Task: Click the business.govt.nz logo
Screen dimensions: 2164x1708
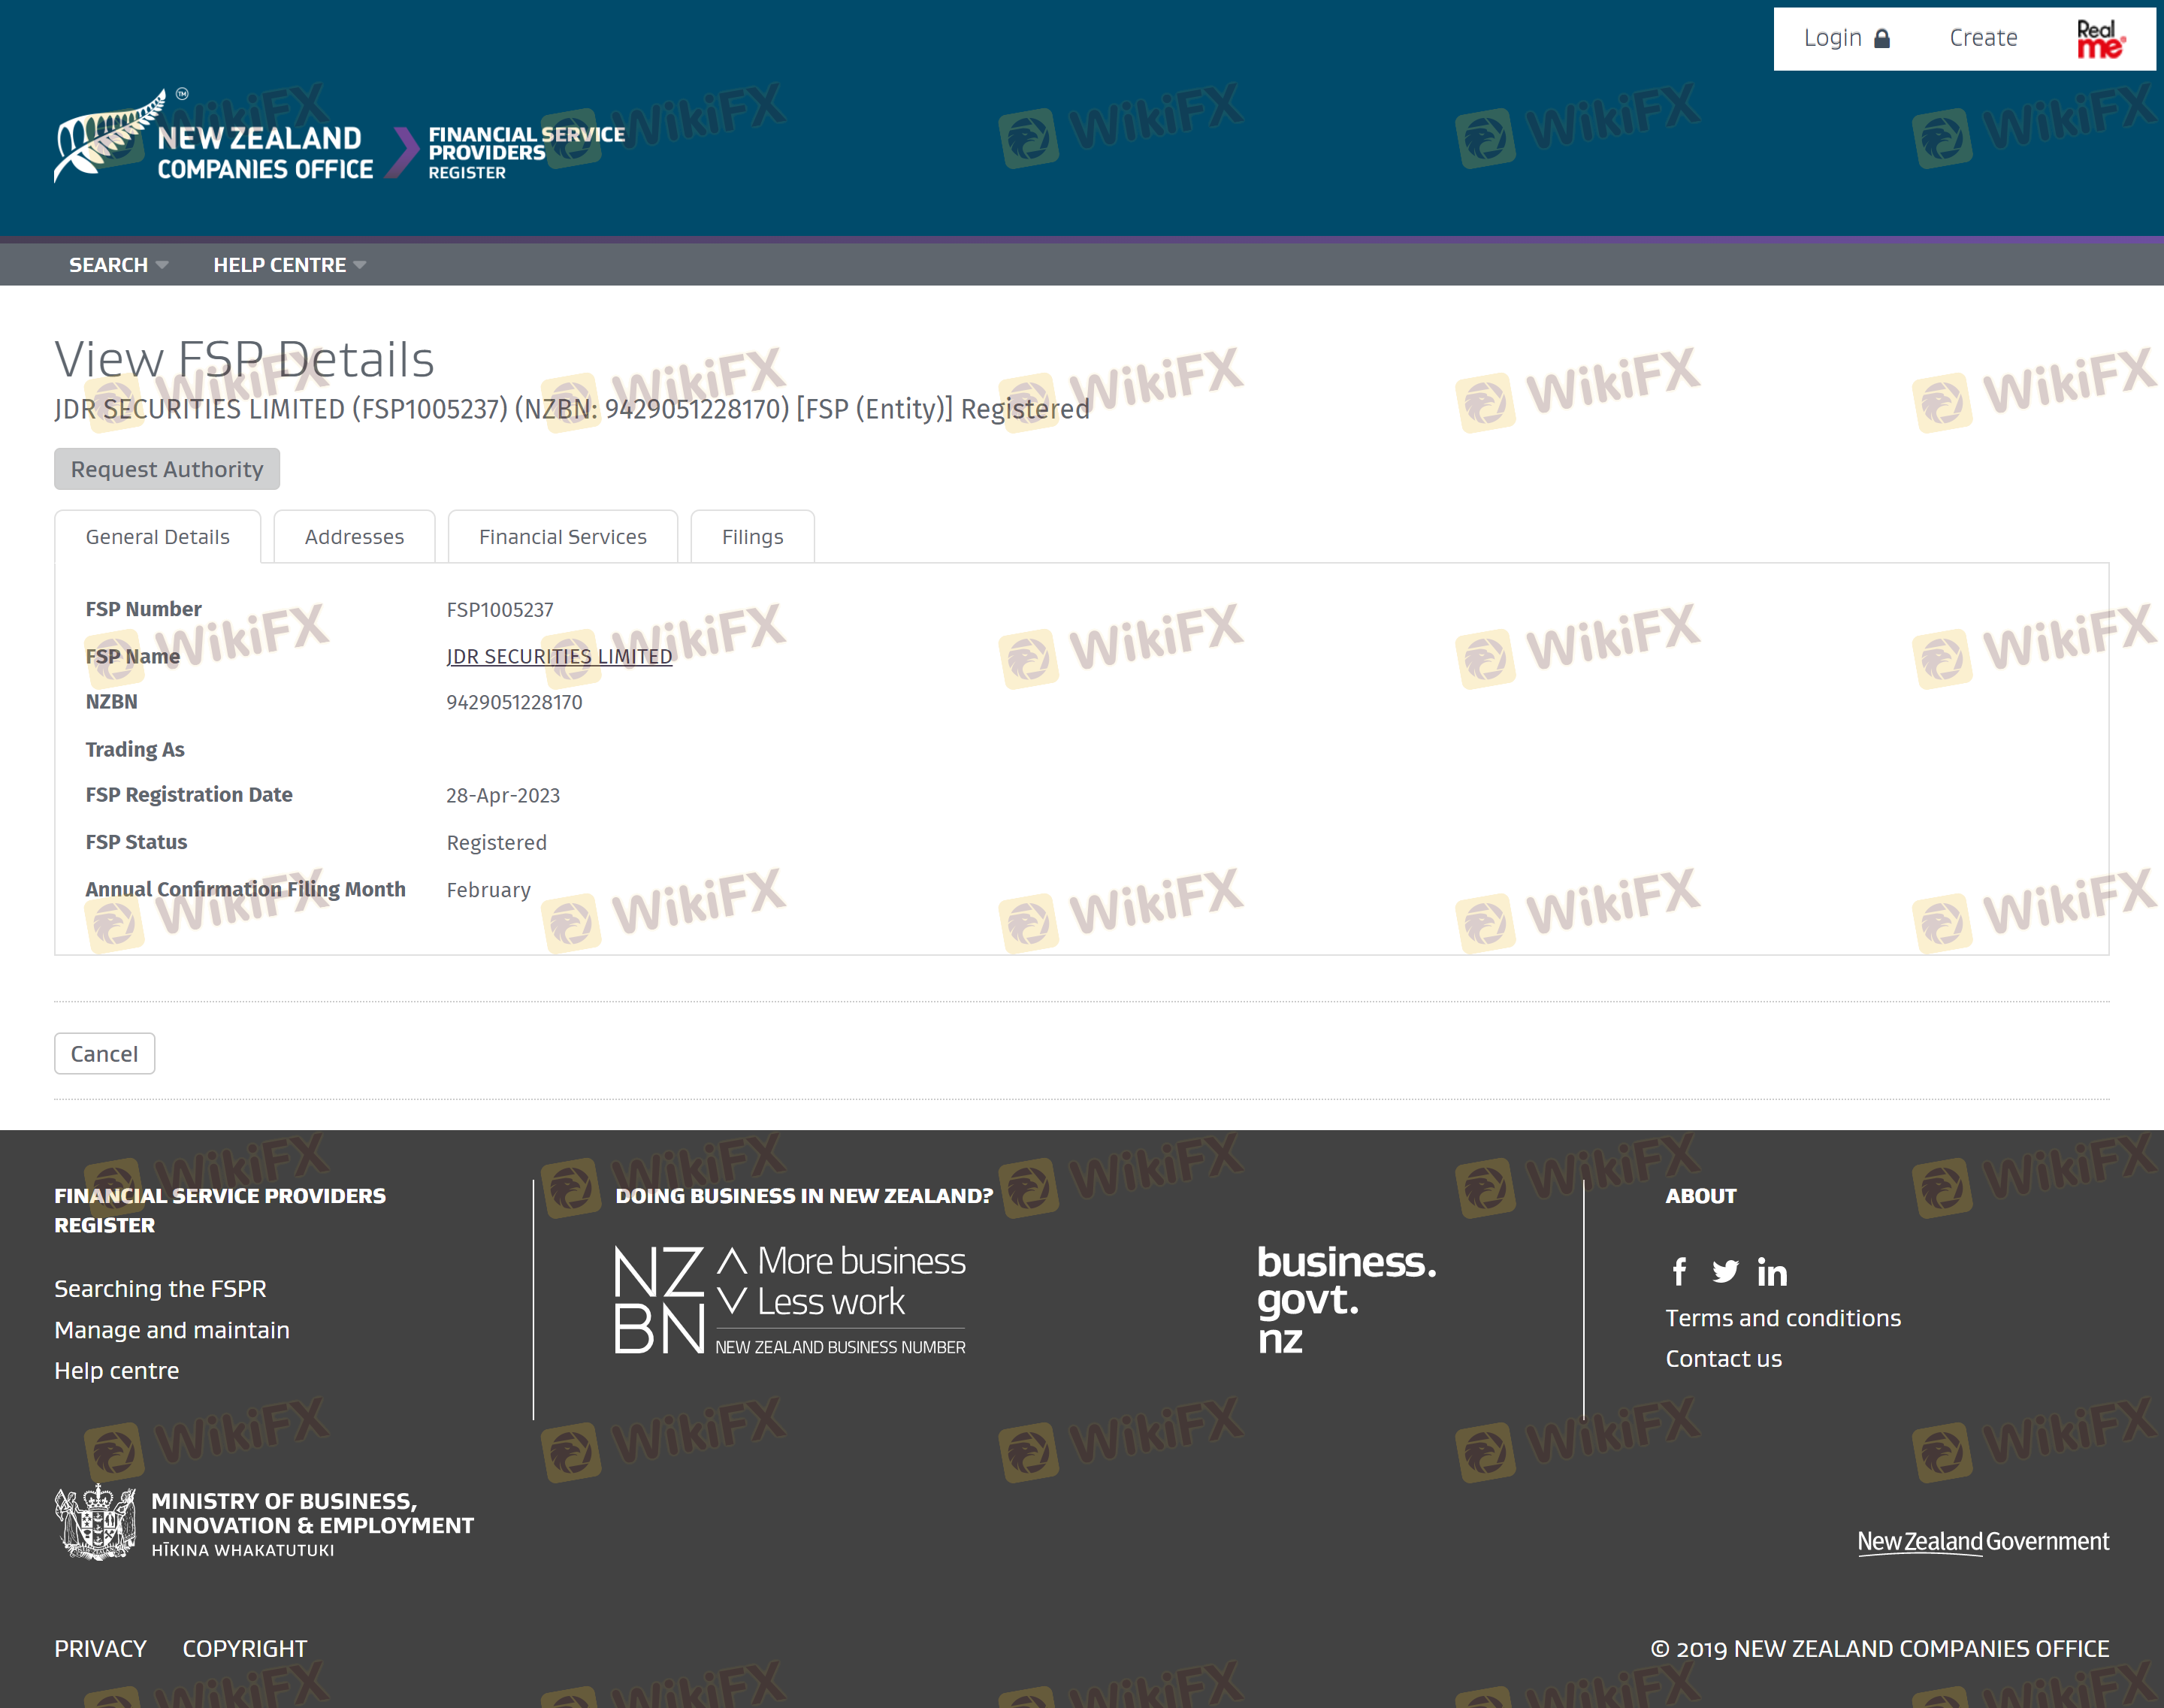Action: tap(1345, 1299)
